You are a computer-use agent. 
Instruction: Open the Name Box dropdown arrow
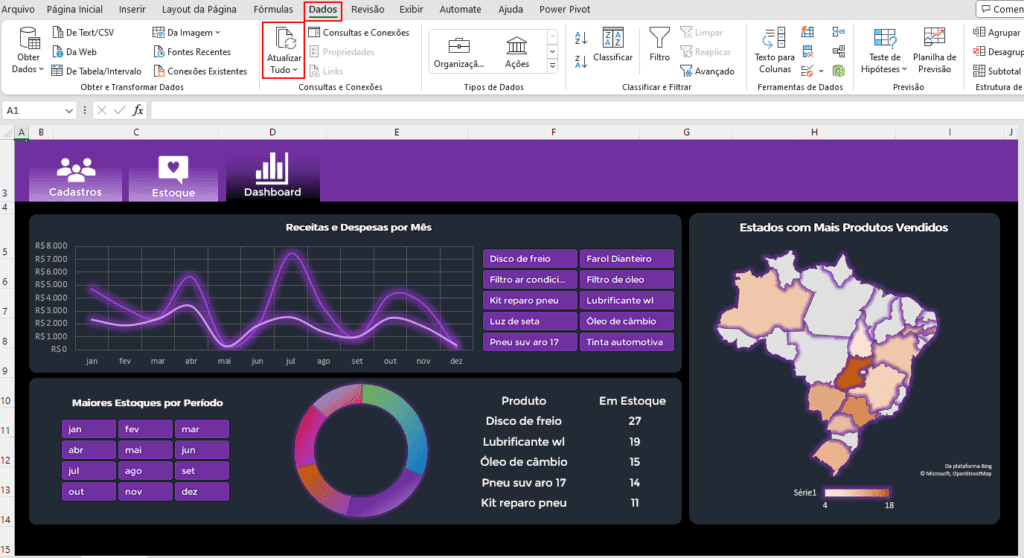69,111
